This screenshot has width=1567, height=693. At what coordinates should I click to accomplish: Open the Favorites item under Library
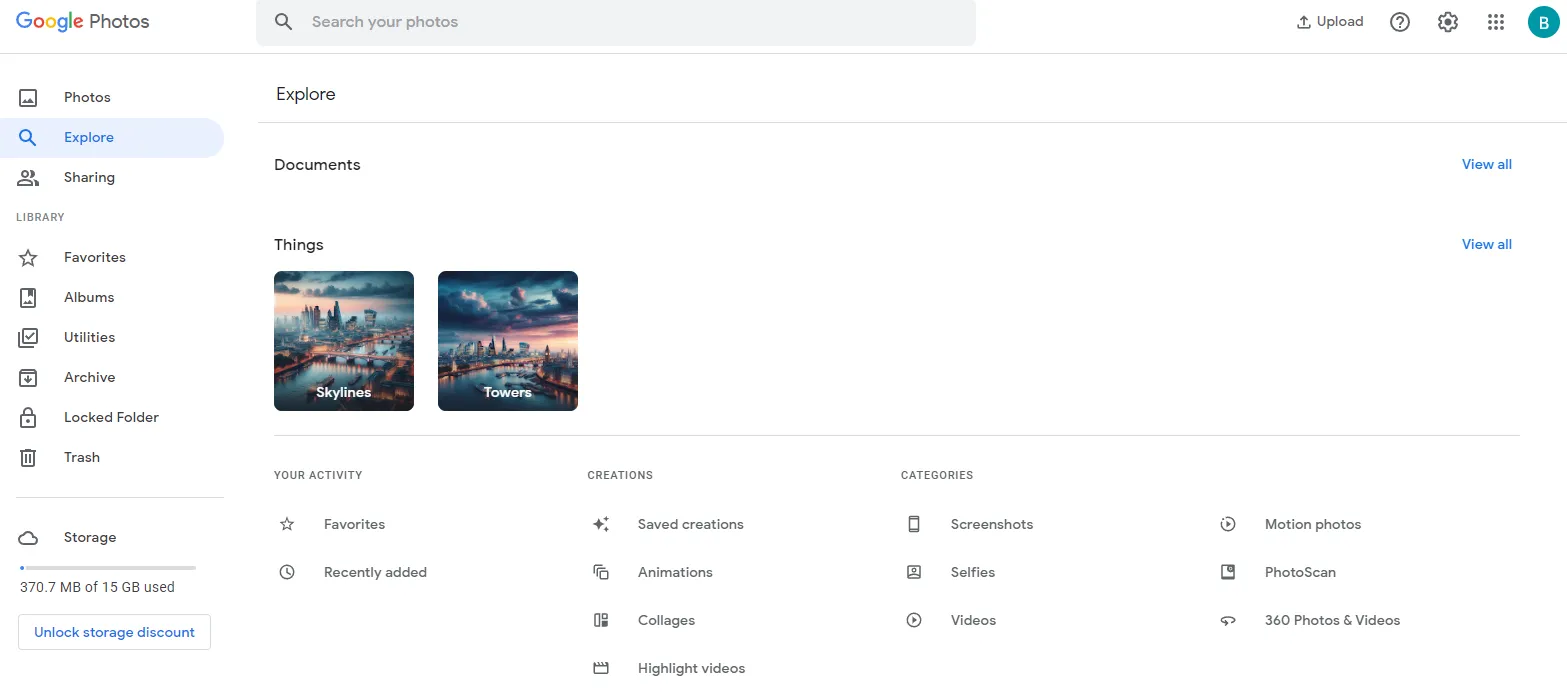tap(94, 257)
